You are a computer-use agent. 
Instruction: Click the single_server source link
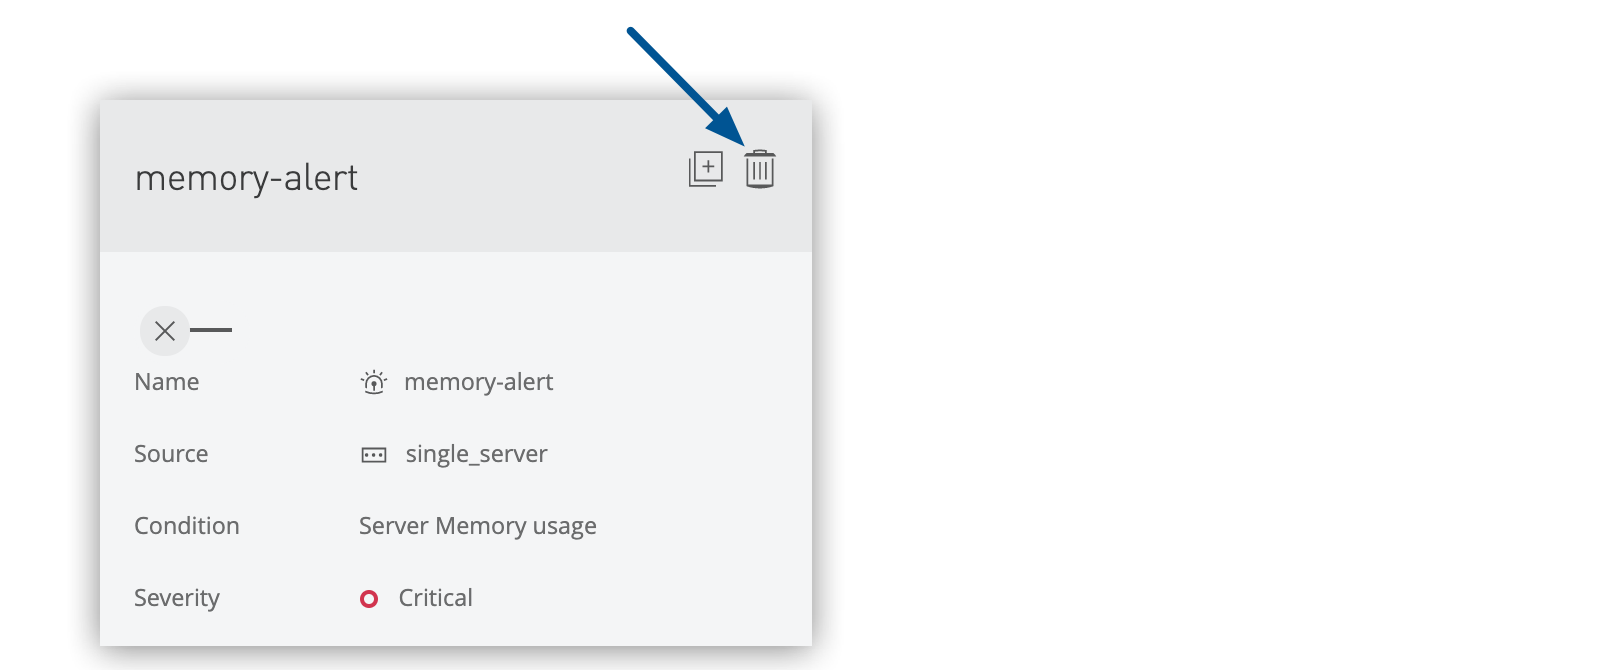pos(475,454)
